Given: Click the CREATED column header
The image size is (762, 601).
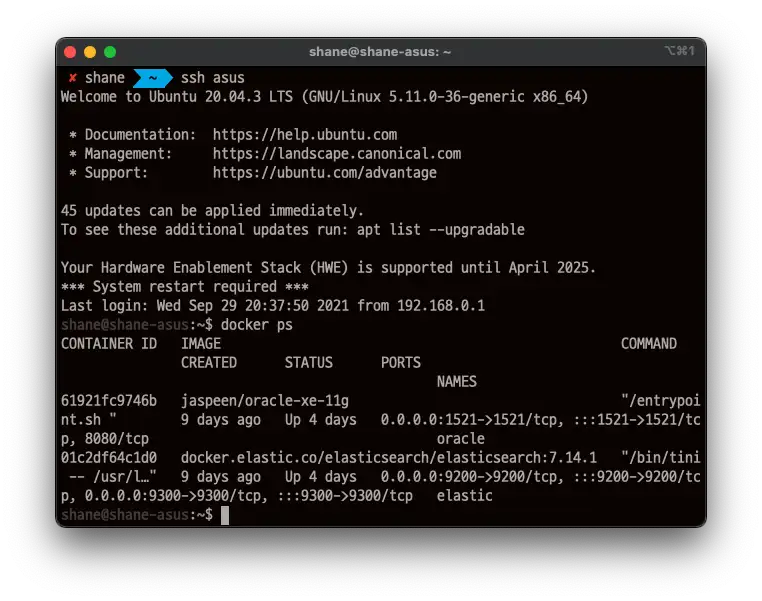Looking at the screenshot, I should (209, 362).
